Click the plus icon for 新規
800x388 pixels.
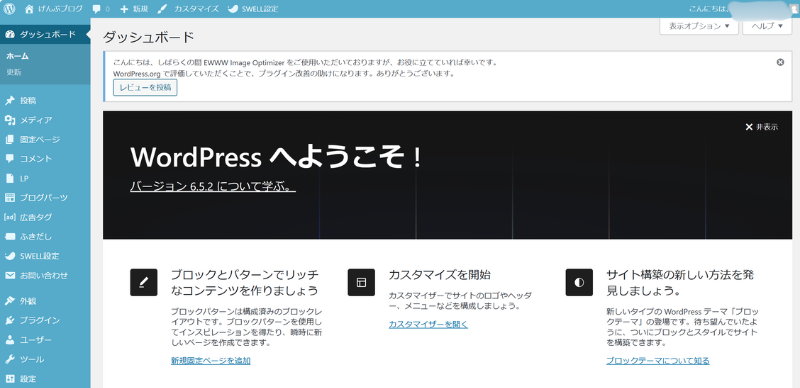(124, 9)
